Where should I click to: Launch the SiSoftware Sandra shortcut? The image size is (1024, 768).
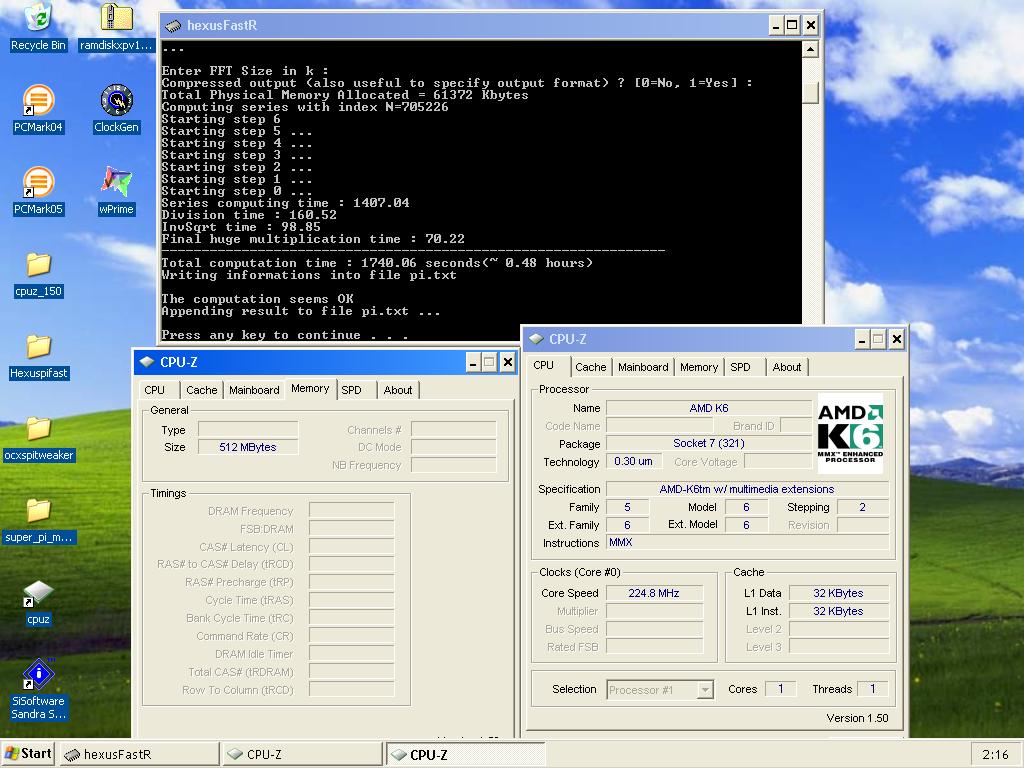tap(39, 674)
